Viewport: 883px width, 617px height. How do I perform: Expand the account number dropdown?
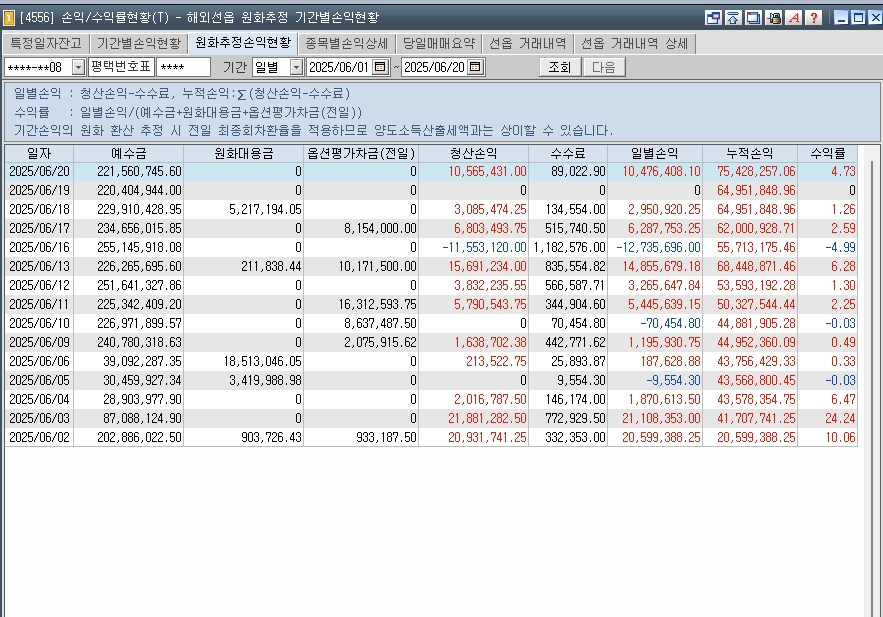pyautogui.click(x=78, y=68)
